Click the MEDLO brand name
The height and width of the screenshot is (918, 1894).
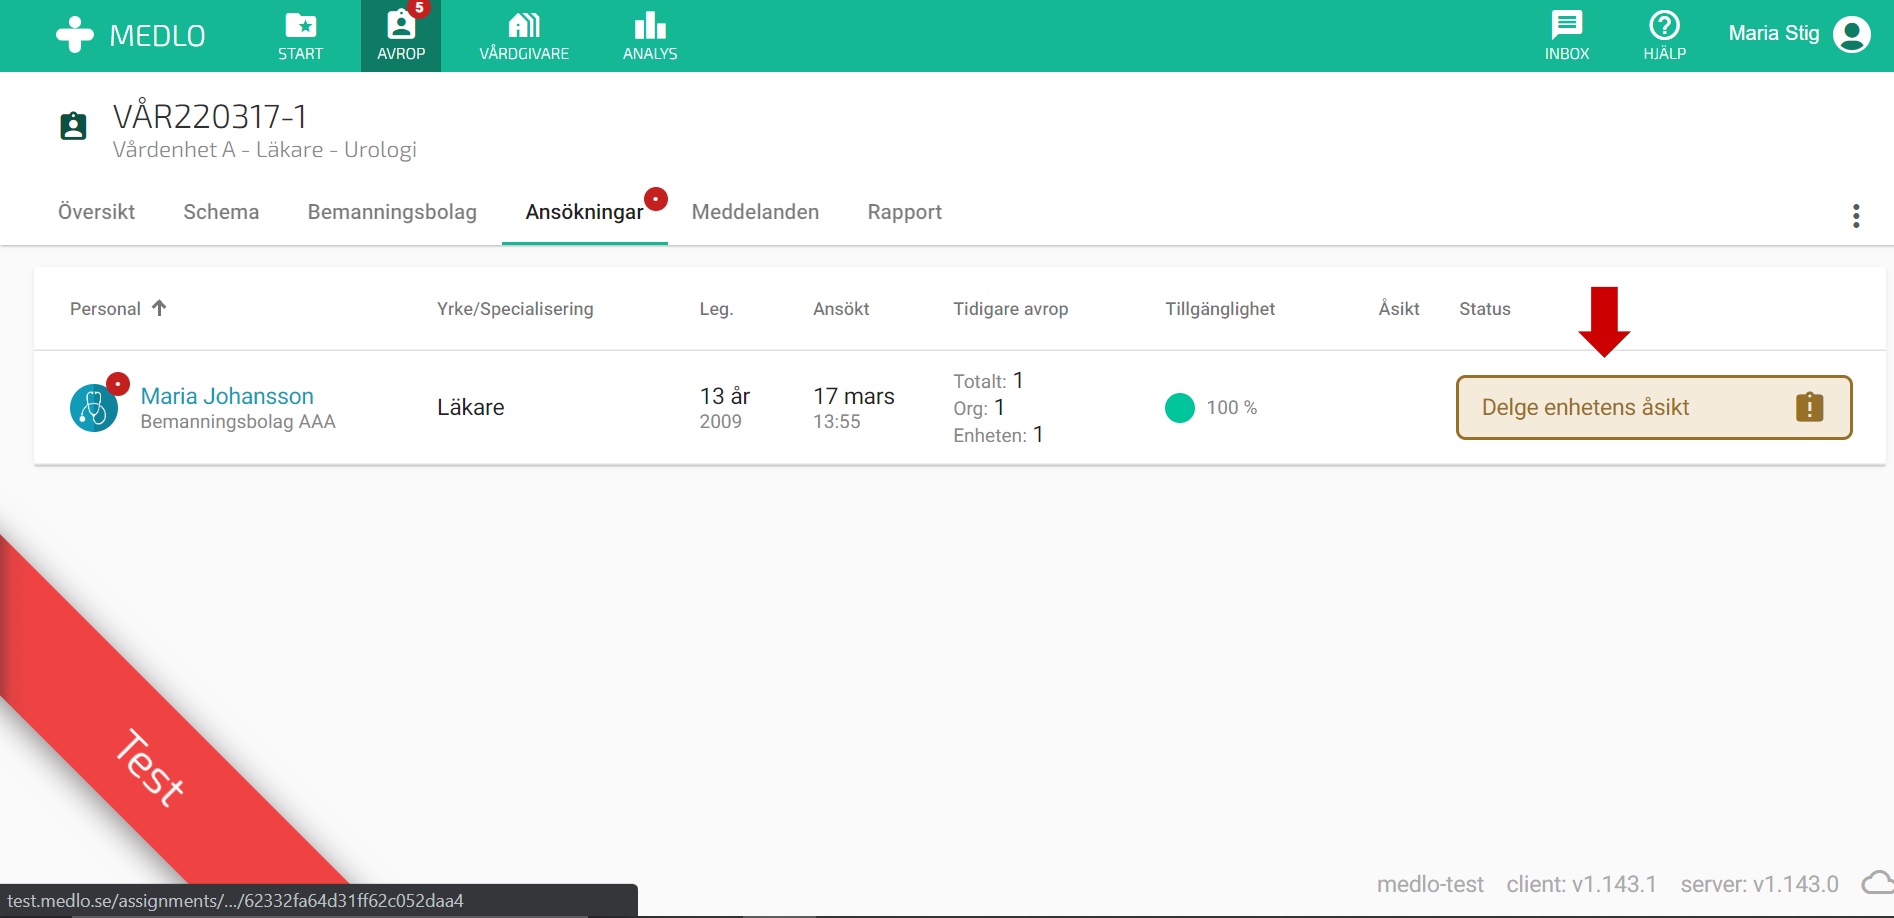(x=157, y=36)
